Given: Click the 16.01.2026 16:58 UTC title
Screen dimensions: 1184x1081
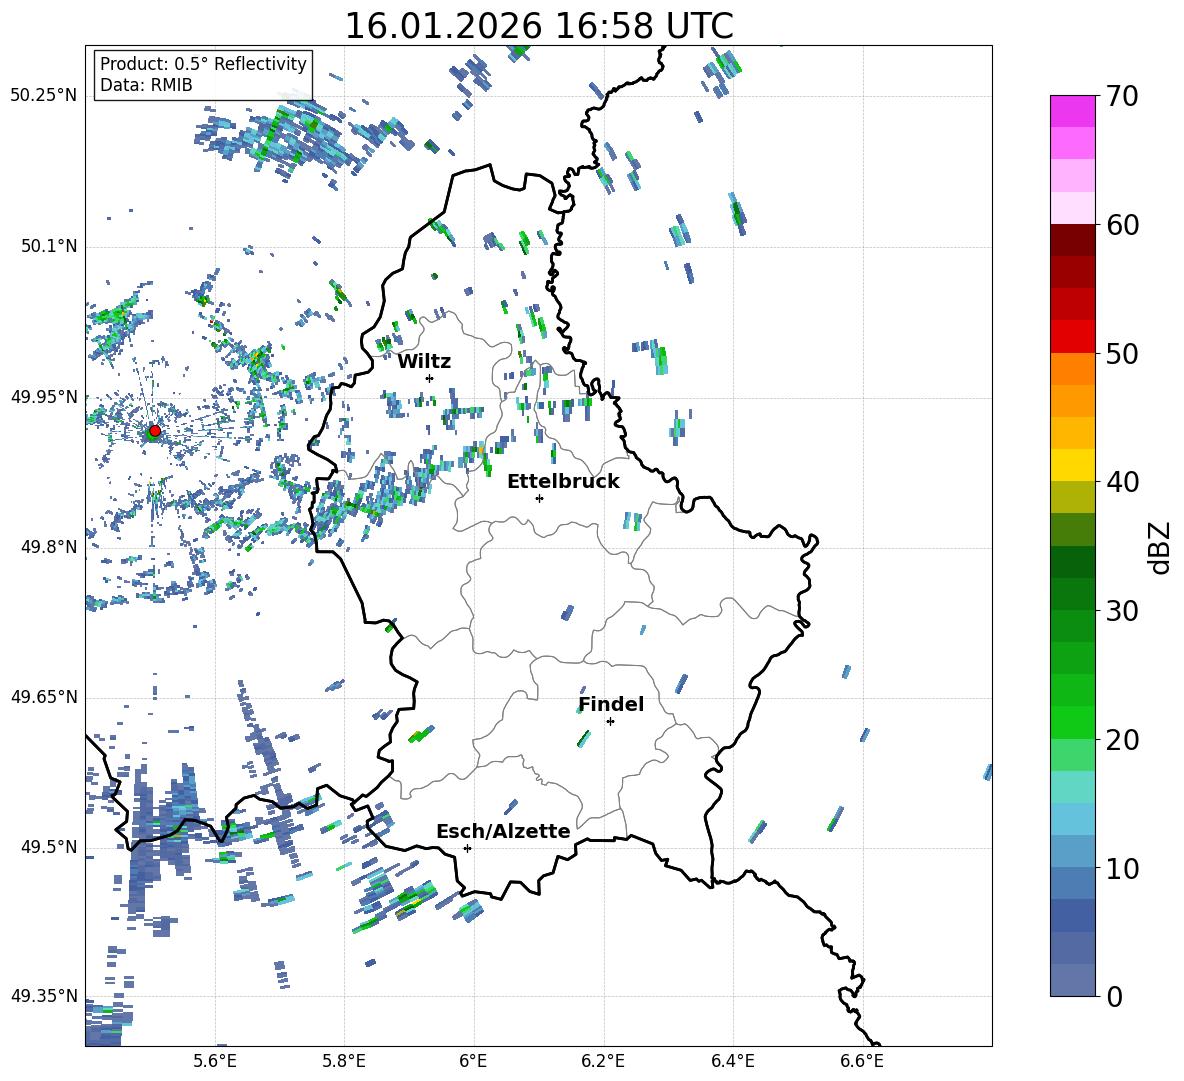Looking at the screenshot, I should point(538,26).
